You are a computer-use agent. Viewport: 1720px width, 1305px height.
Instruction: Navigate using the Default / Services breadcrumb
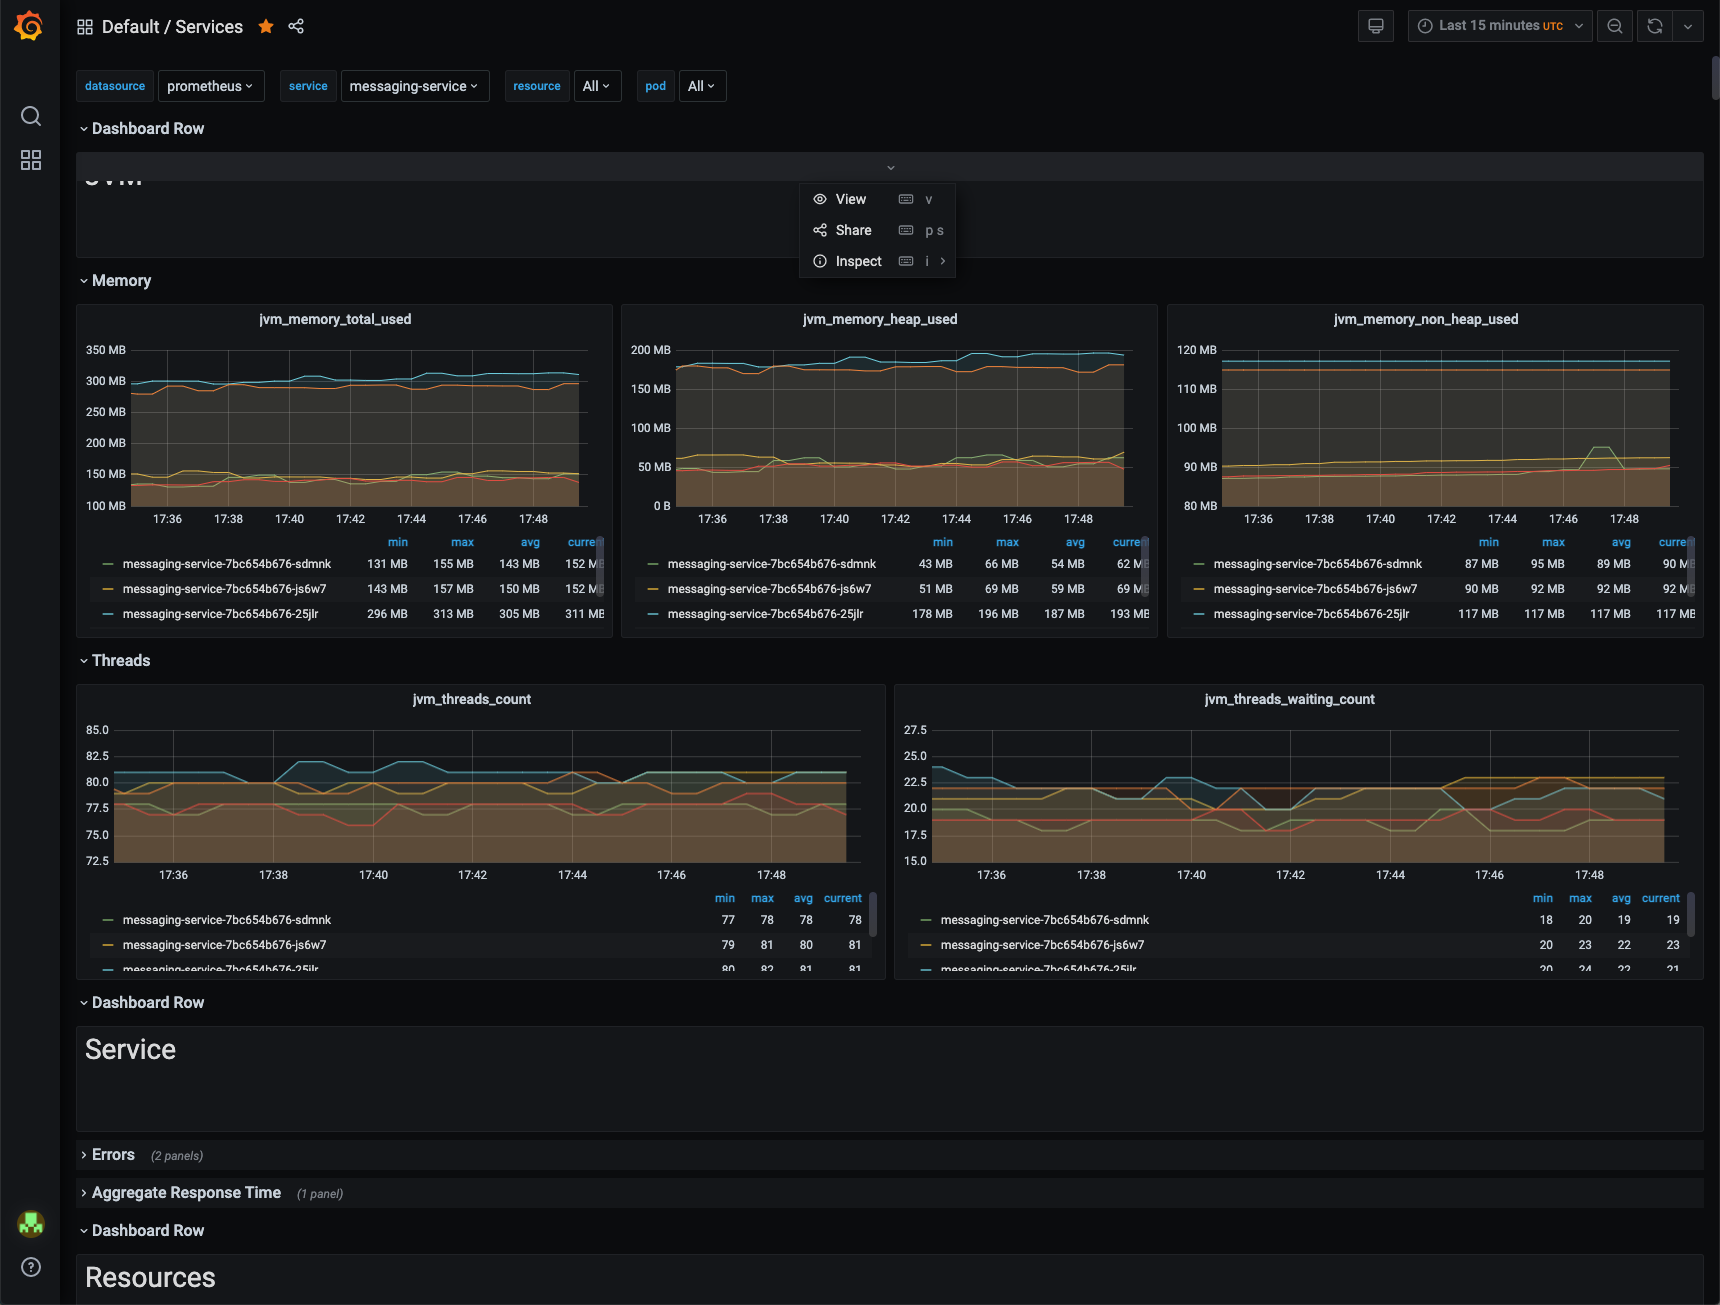tap(172, 26)
